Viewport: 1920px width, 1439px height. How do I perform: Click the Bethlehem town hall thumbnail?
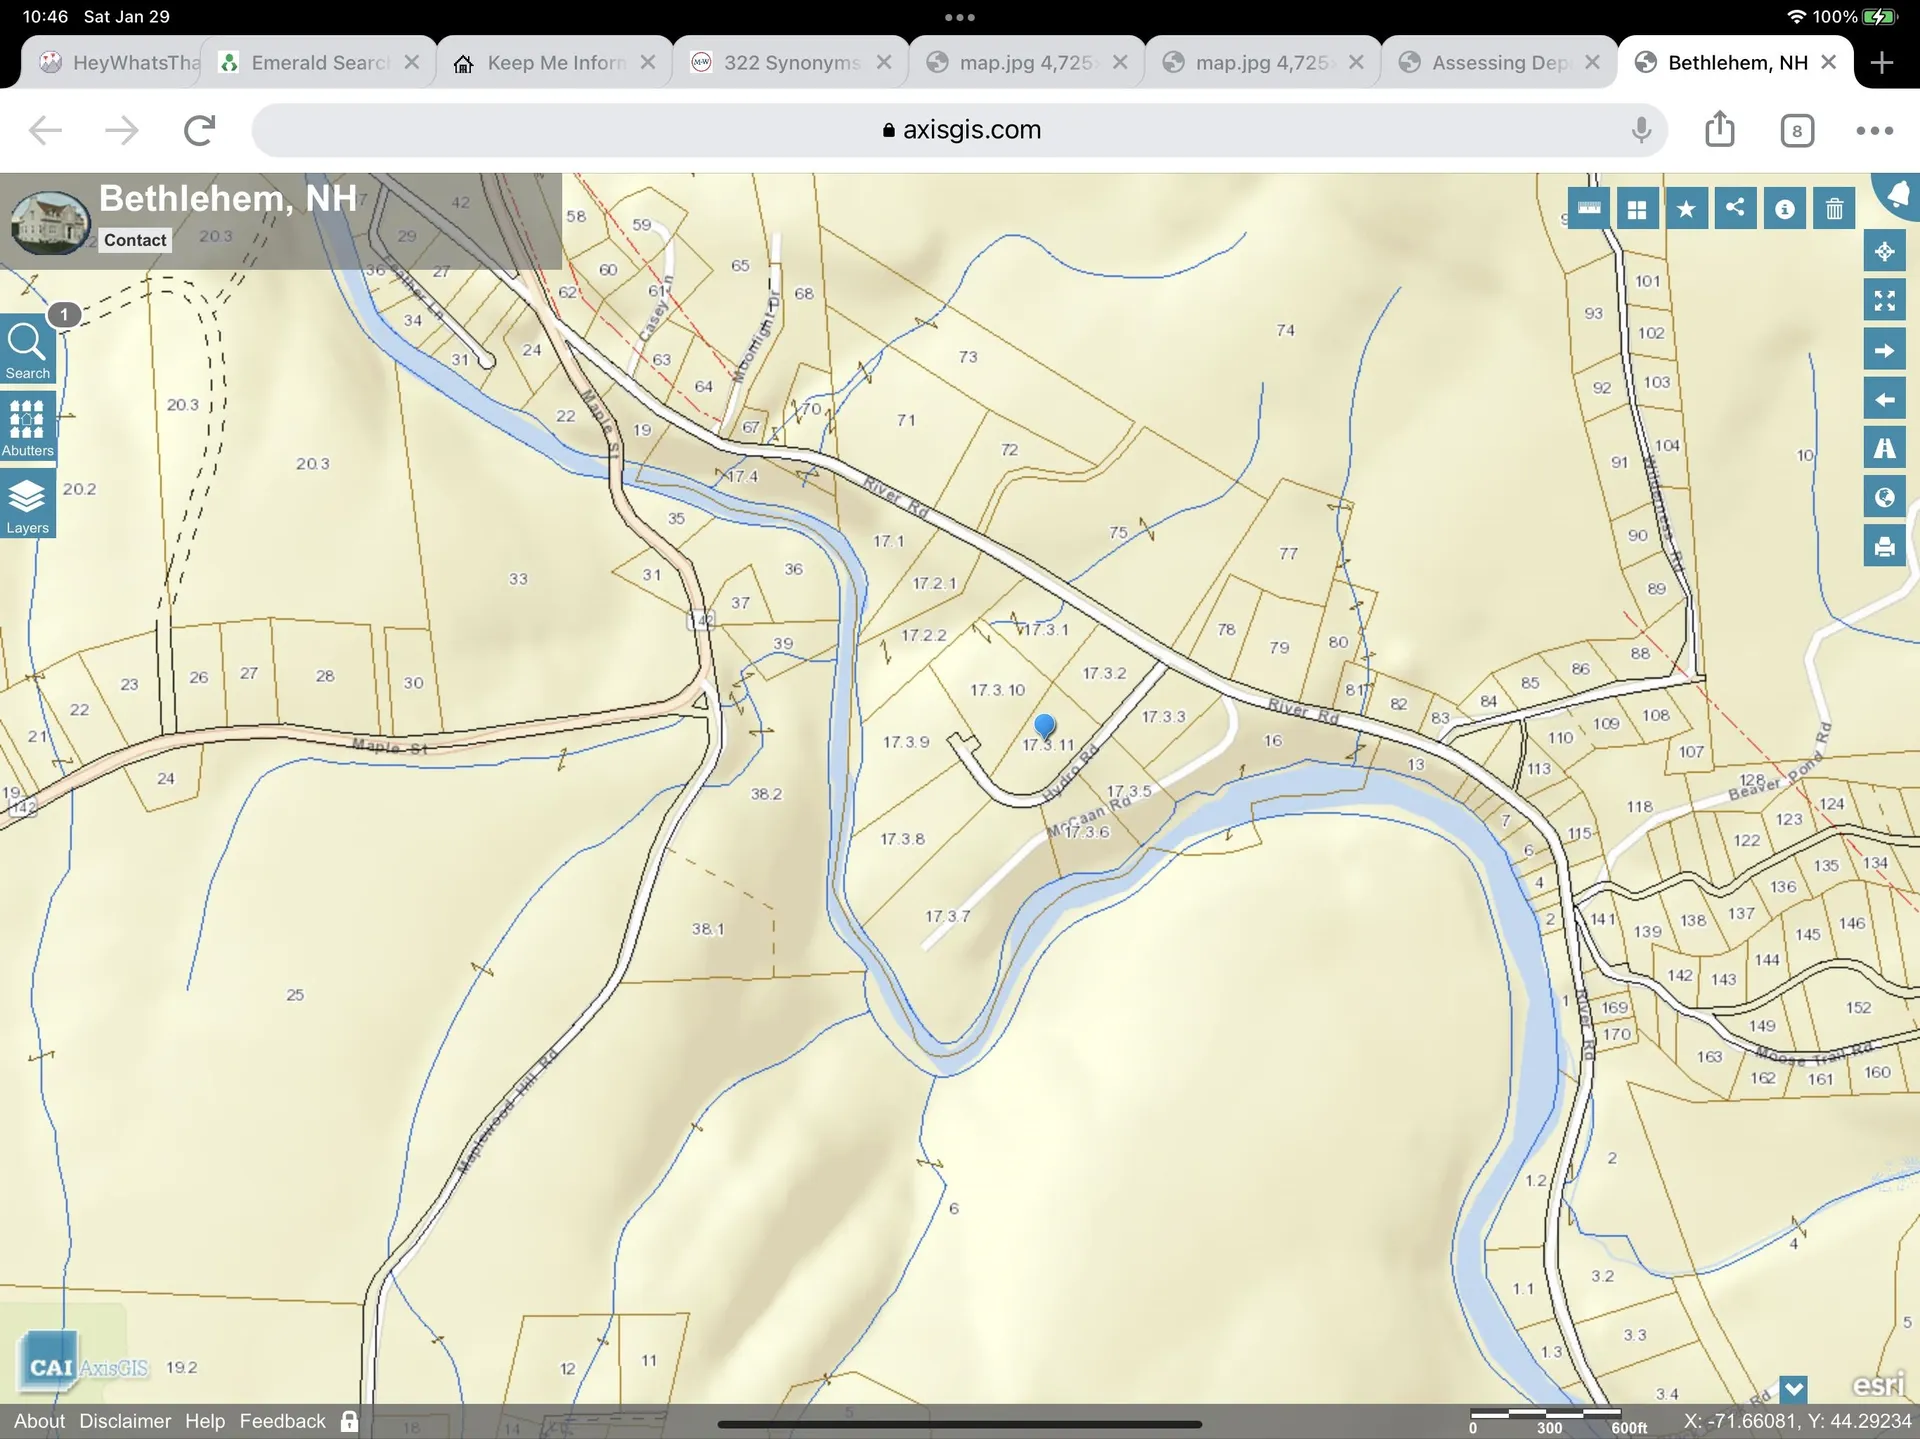tap(50, 222)
